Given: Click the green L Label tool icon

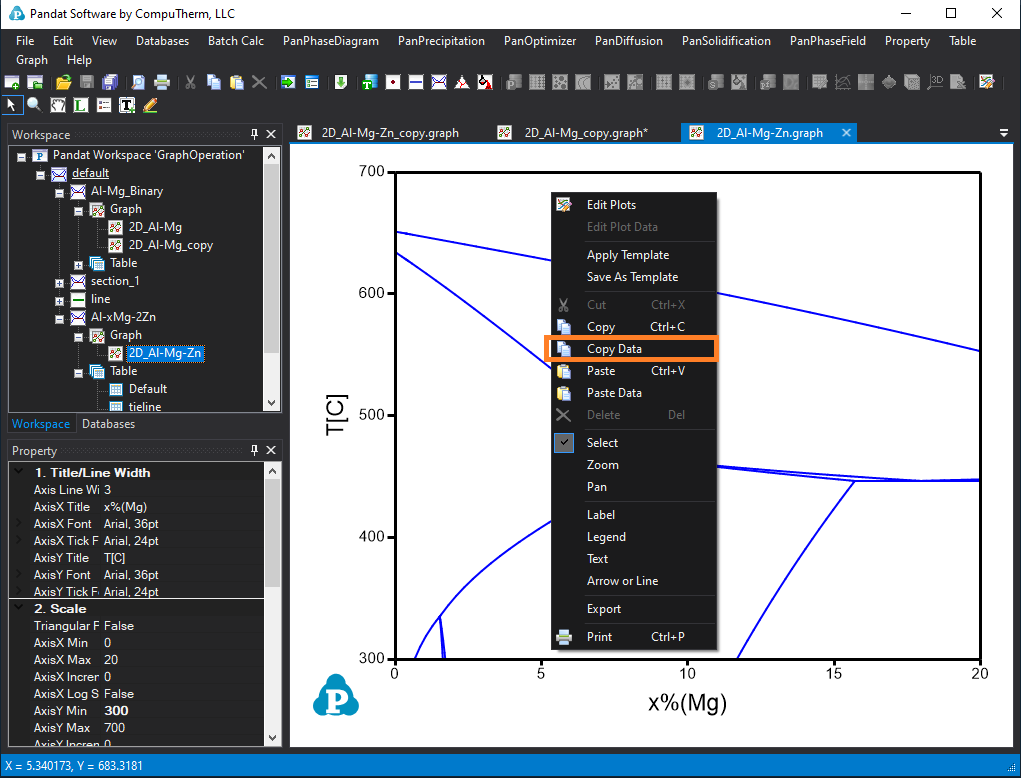Looking at the screenshot, I should pos(81,104).
